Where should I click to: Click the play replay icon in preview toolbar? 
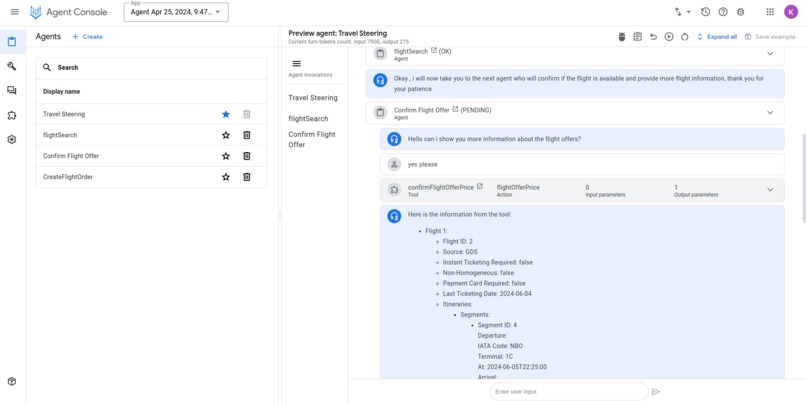[x=669, y=36]
